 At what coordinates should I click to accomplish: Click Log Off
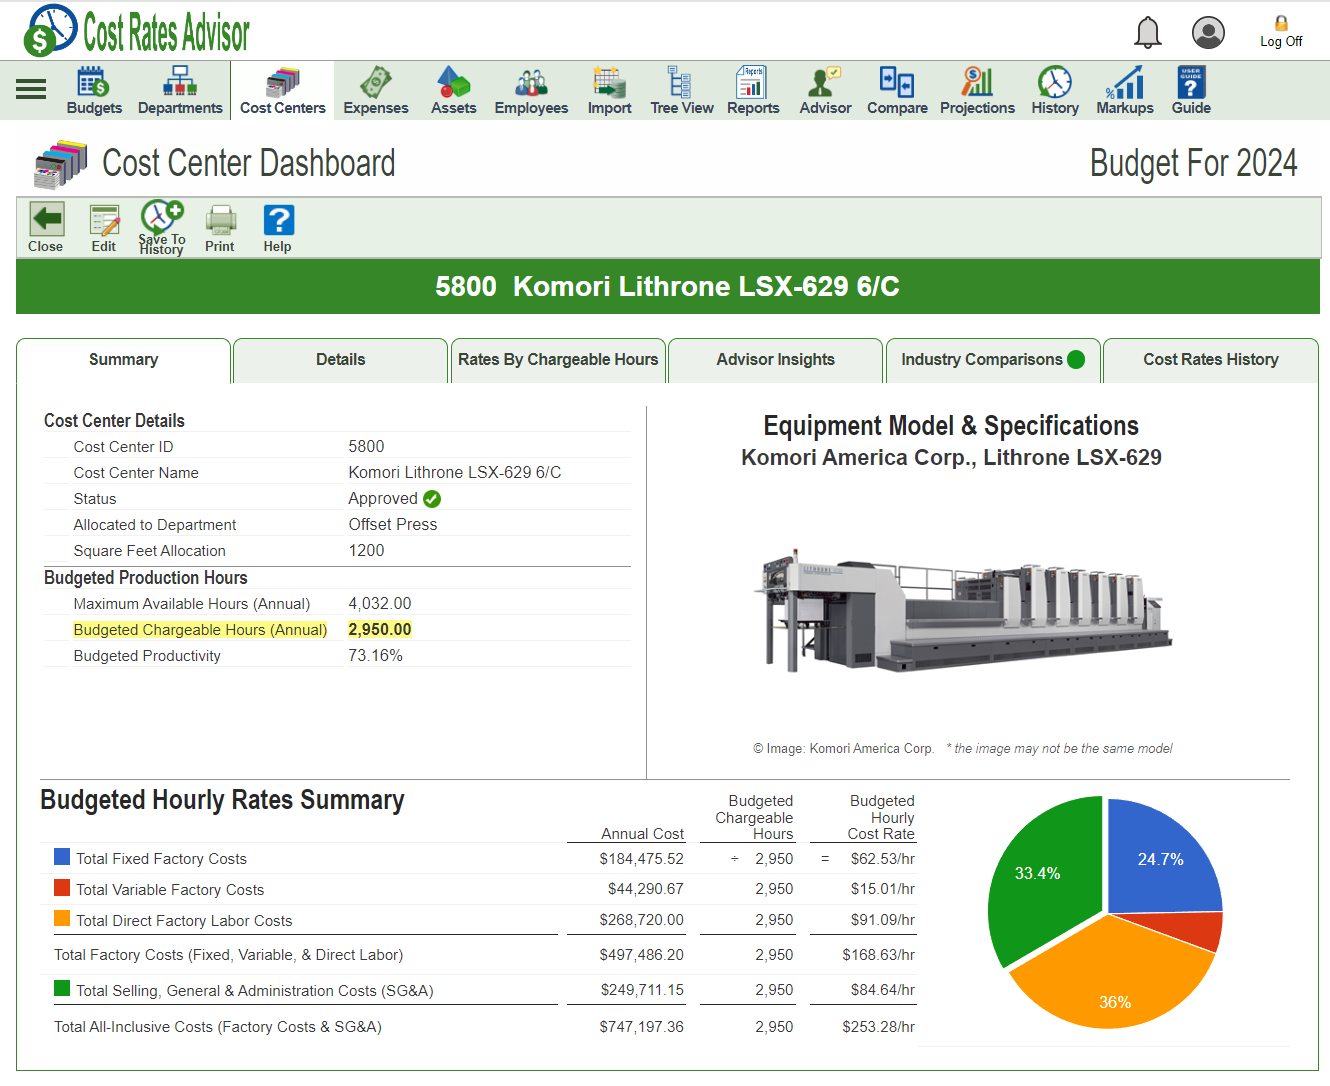(x=1281, y=32)
